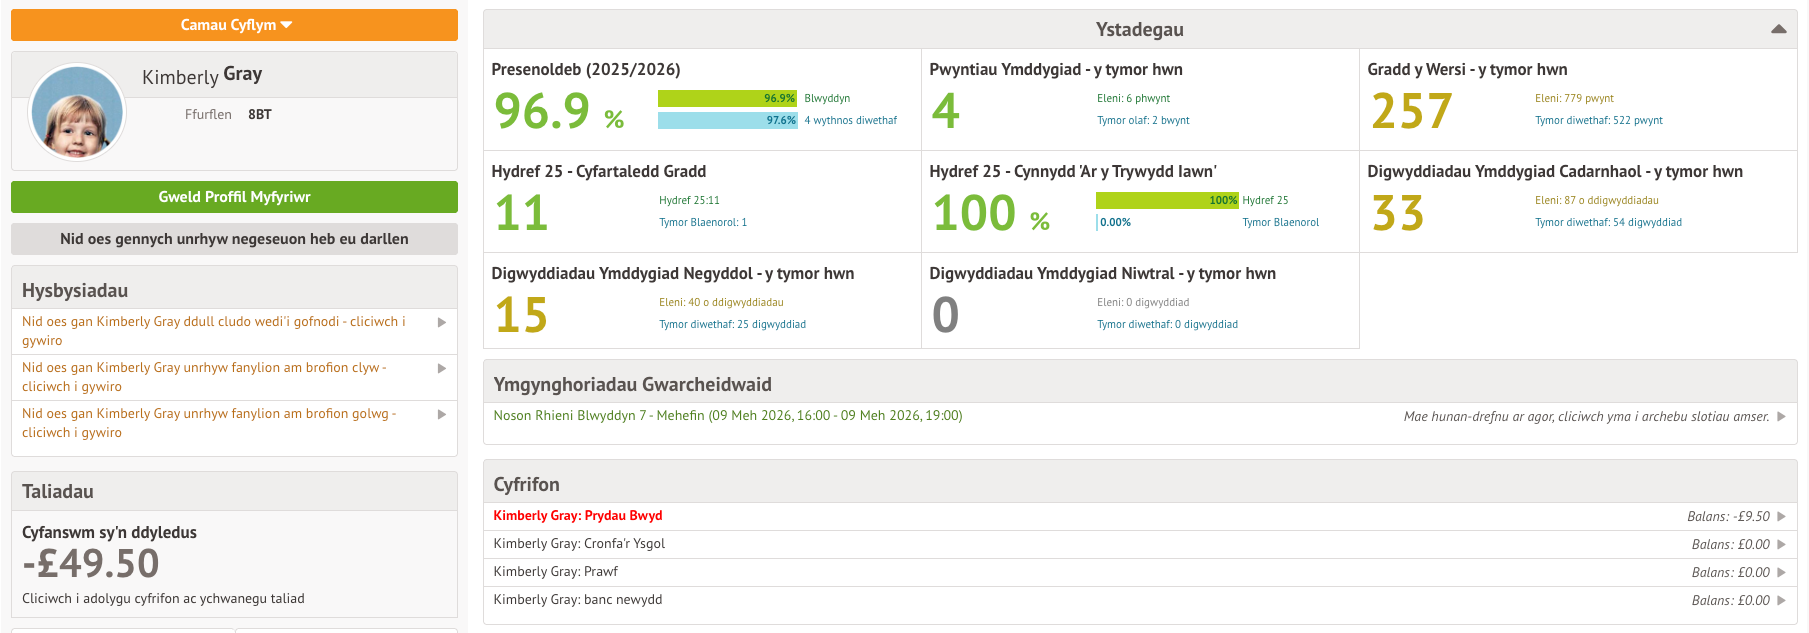Click the 100% Hydref 25 progress bar
The width and height of the screenshot is (1809, 633).
click(1166, 200)
